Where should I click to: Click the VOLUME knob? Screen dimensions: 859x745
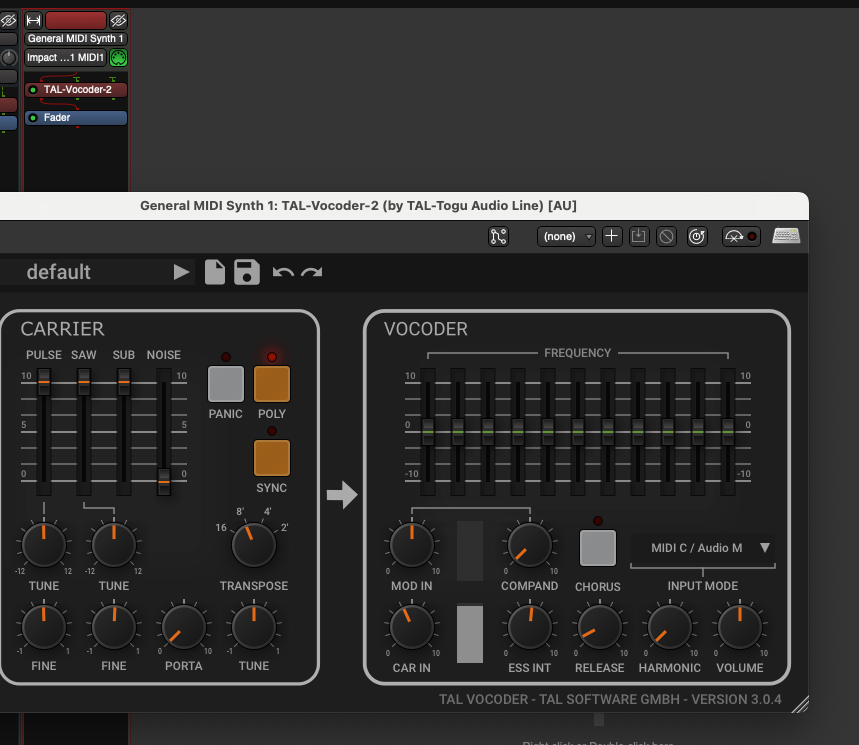coord(740,627)
